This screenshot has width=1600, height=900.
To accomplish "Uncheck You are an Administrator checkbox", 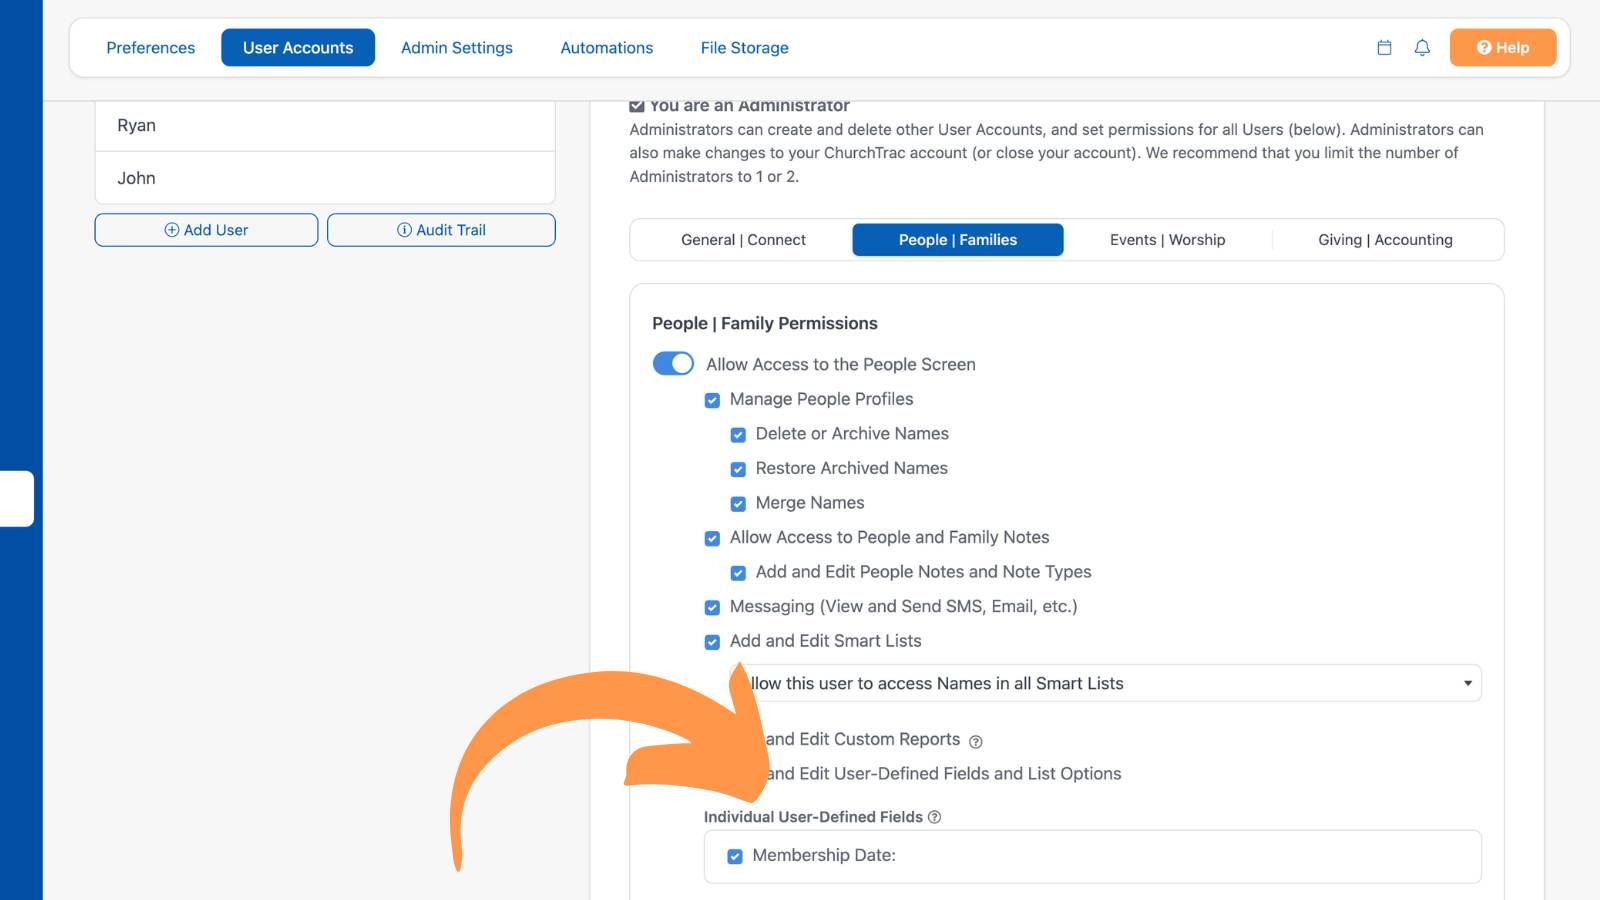I will (637, 105).
